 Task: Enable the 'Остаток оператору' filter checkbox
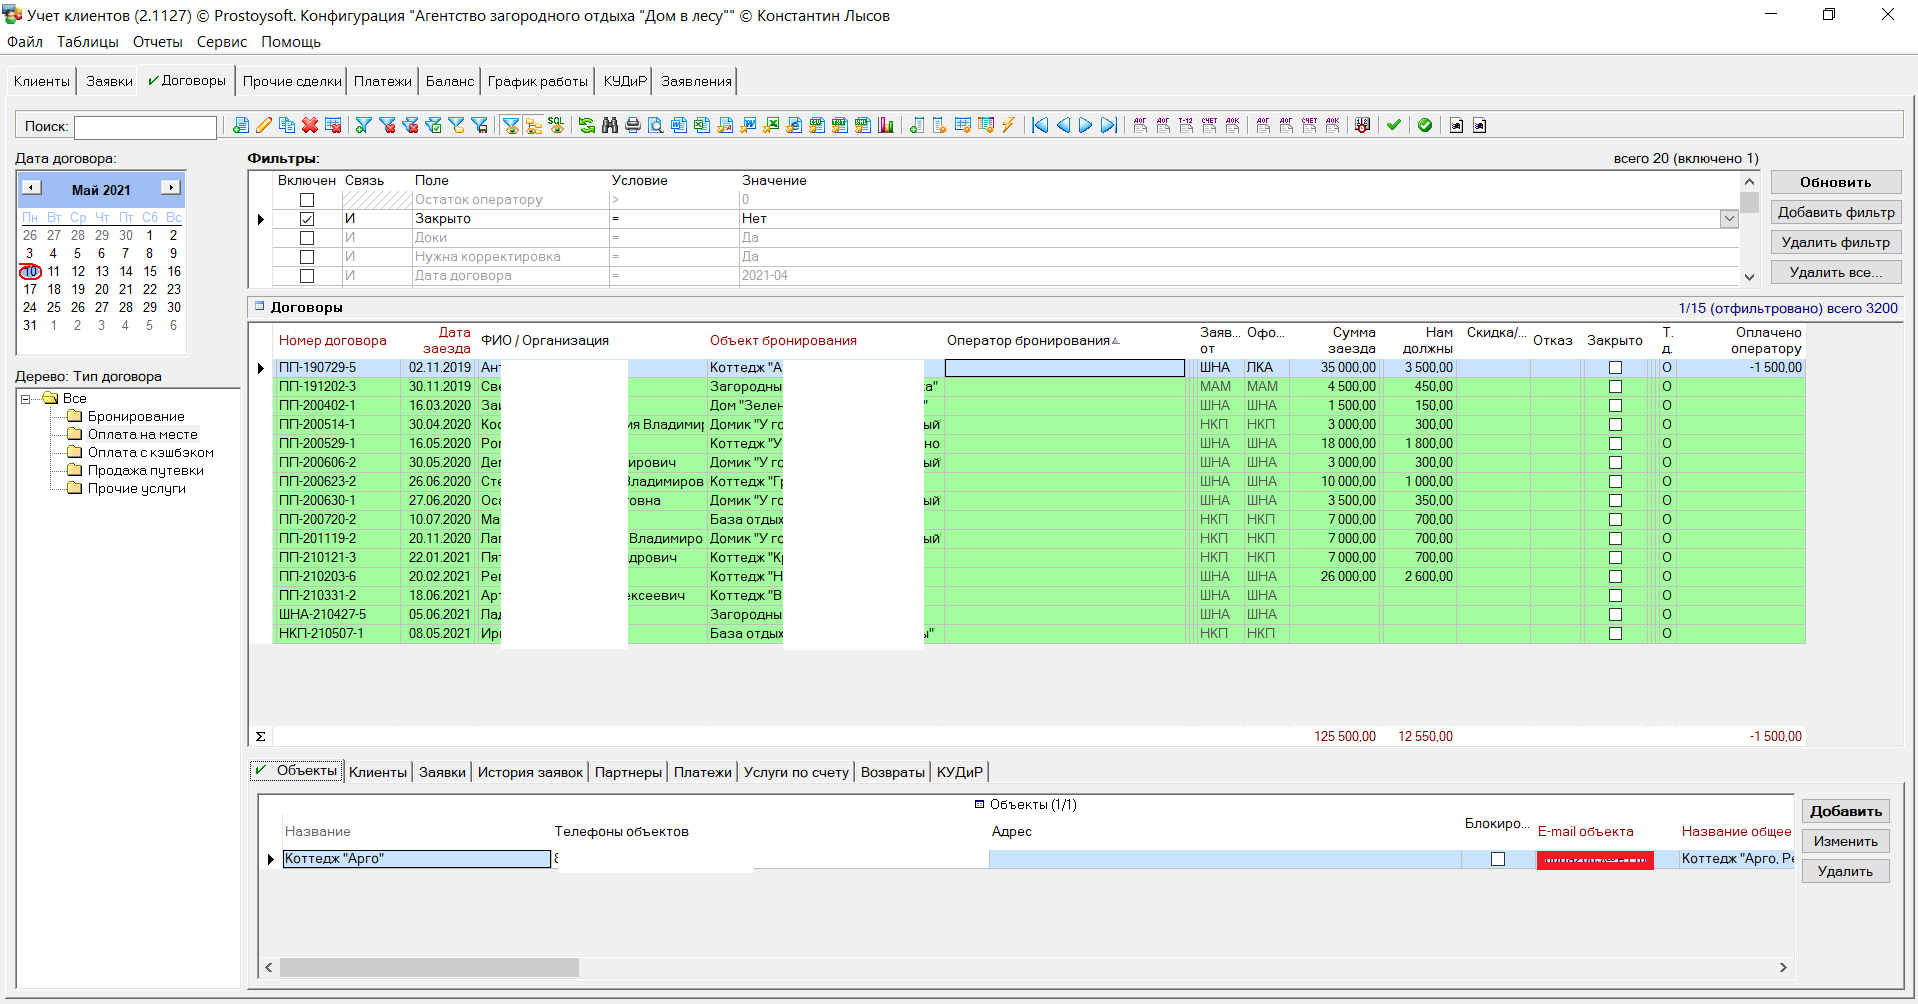click(x=307, y=200)
